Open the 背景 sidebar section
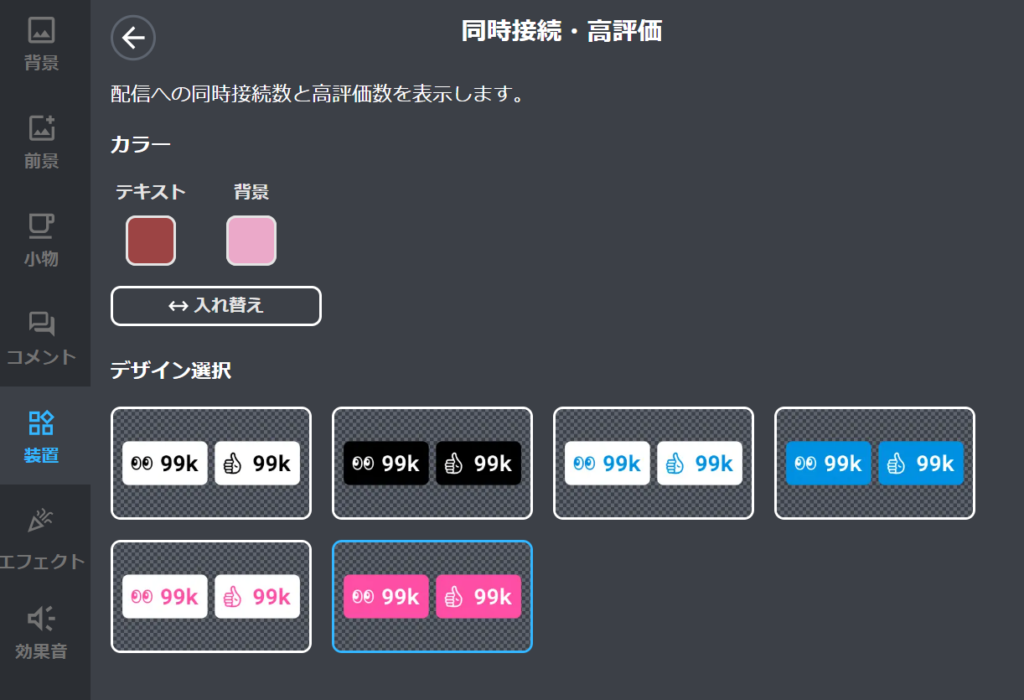1024x700 pixels. (x=42, y=44)
